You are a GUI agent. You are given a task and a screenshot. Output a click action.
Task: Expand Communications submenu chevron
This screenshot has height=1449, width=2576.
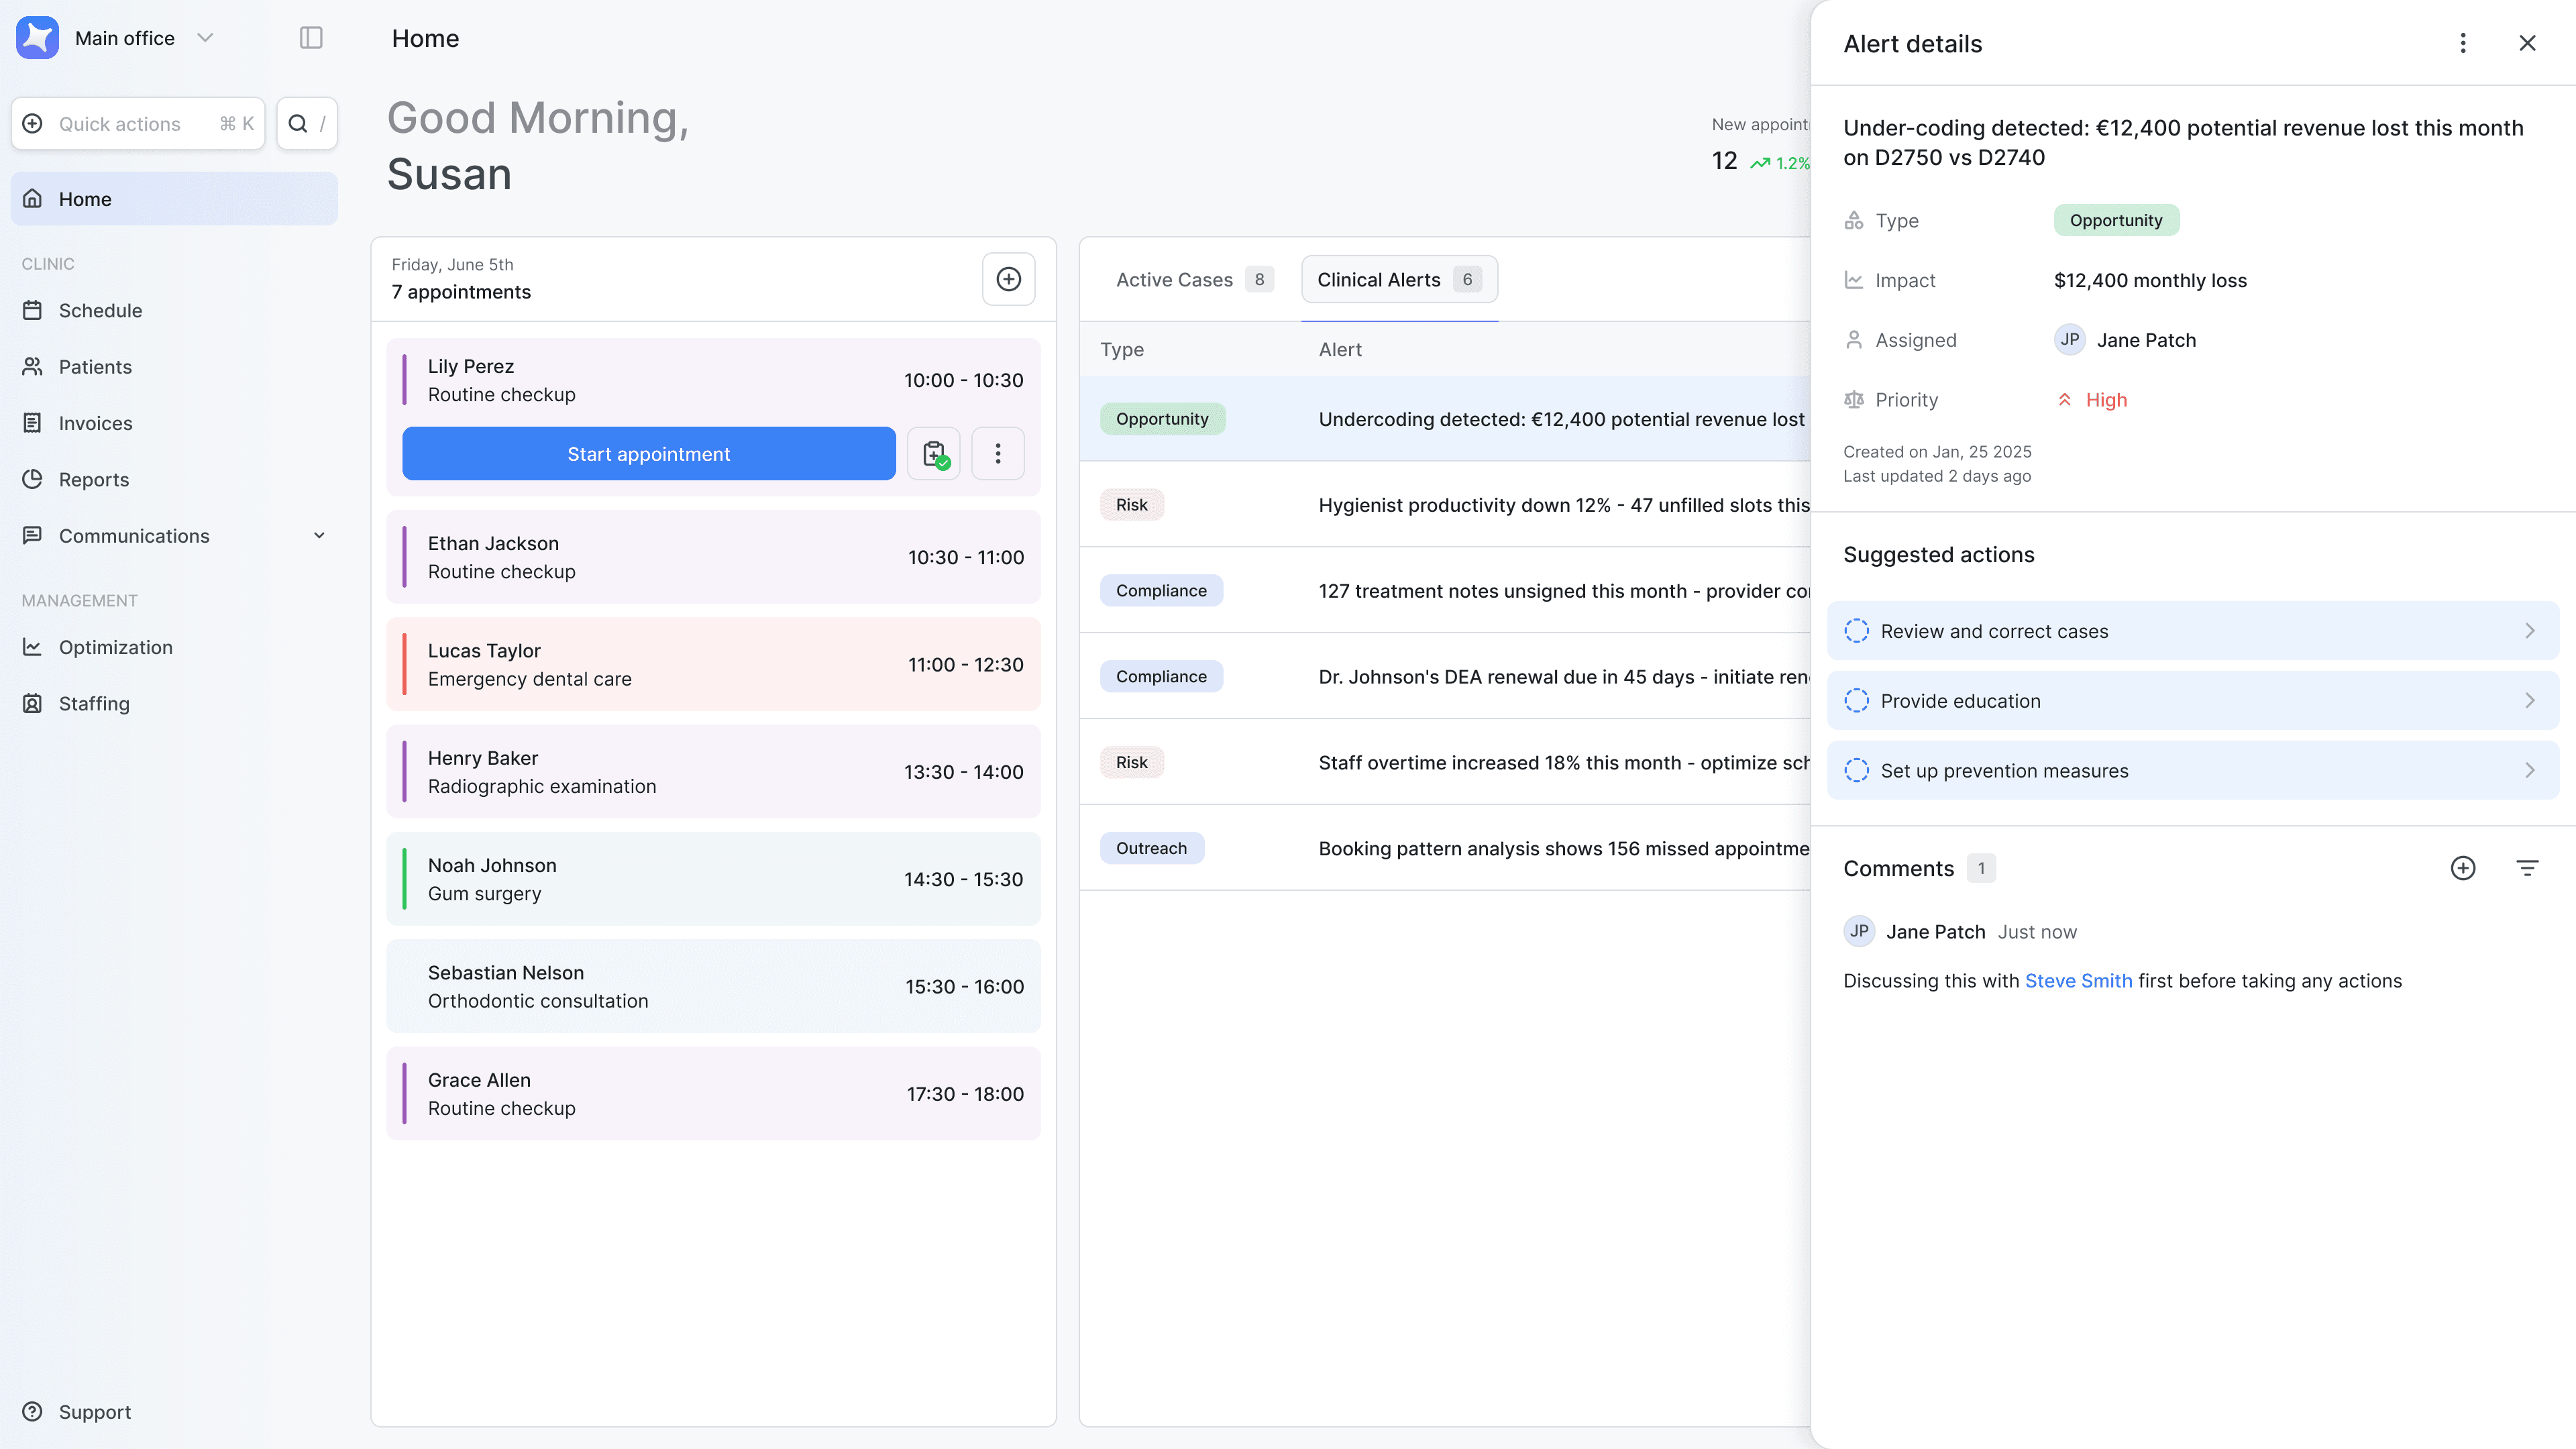319,536
